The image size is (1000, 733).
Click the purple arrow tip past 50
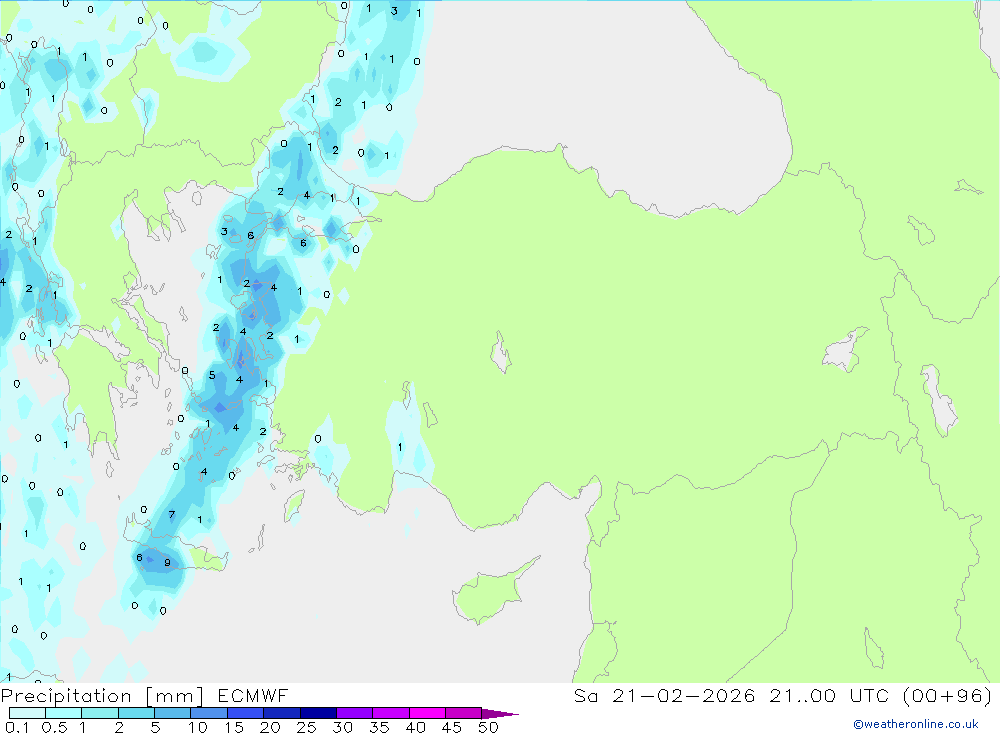(500, 714)
